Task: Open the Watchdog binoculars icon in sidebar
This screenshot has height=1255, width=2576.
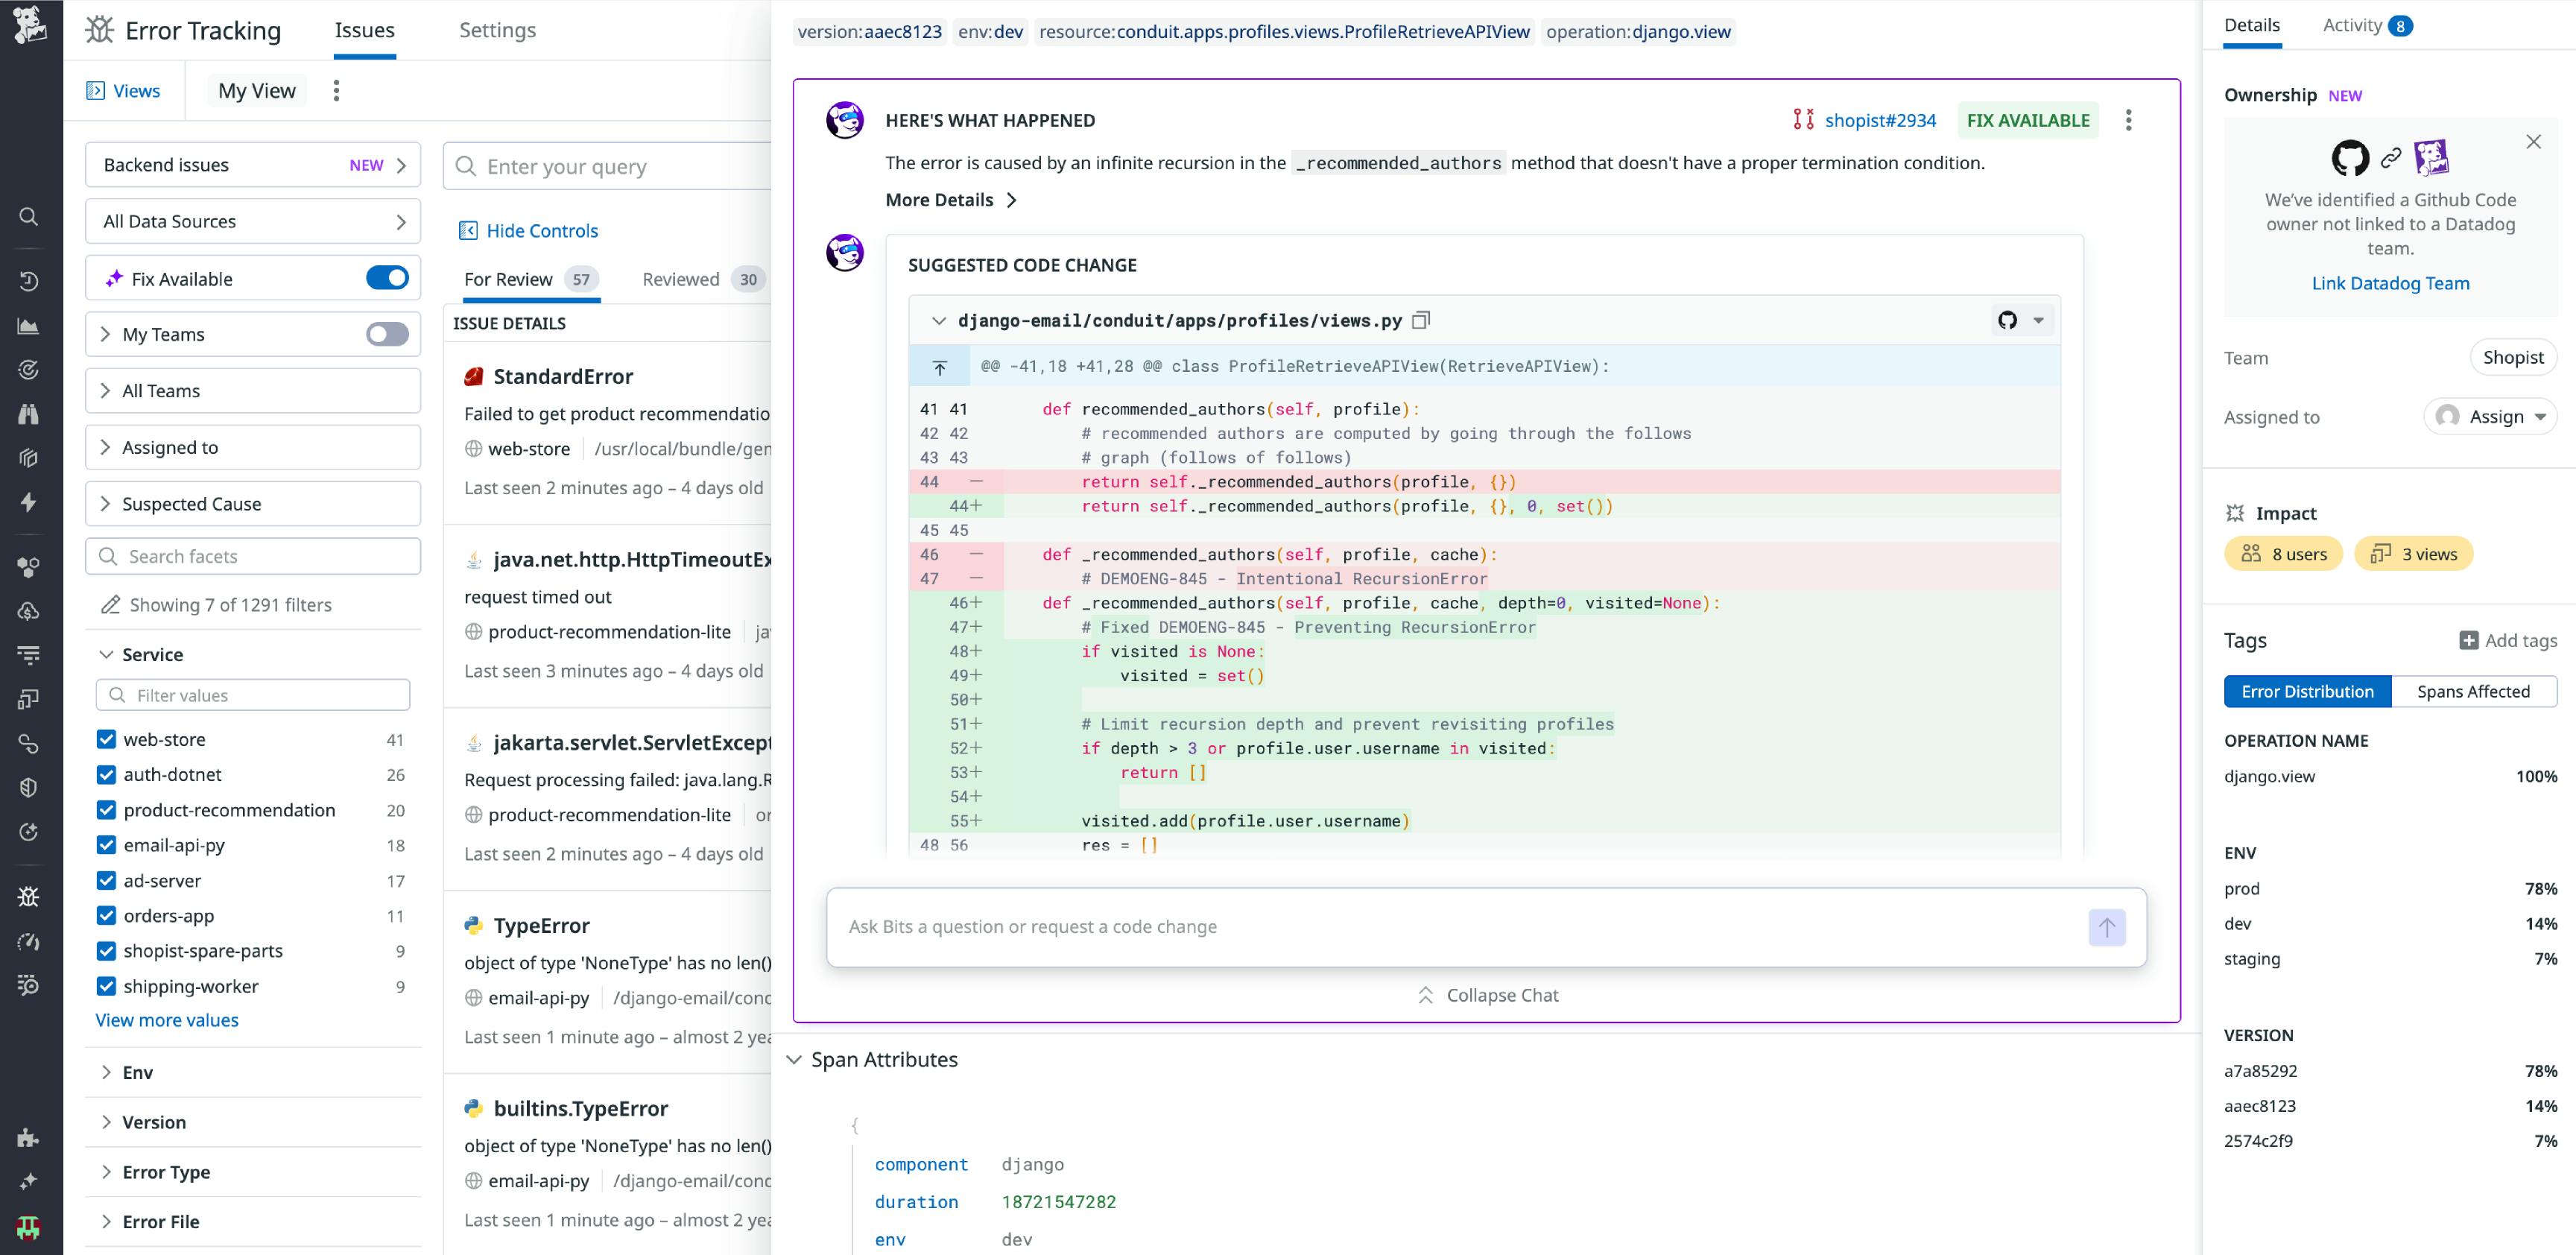Action: click(x=29, y=413)
